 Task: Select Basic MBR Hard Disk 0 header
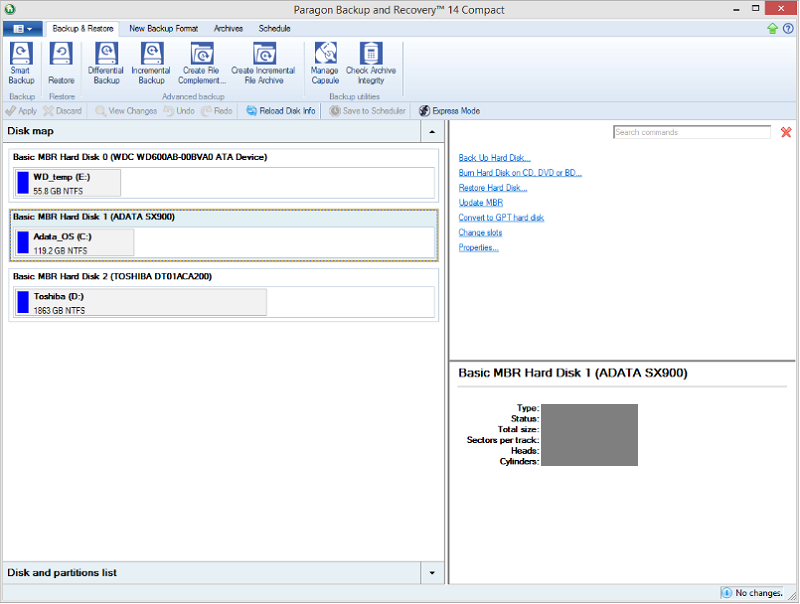[140, 157]
